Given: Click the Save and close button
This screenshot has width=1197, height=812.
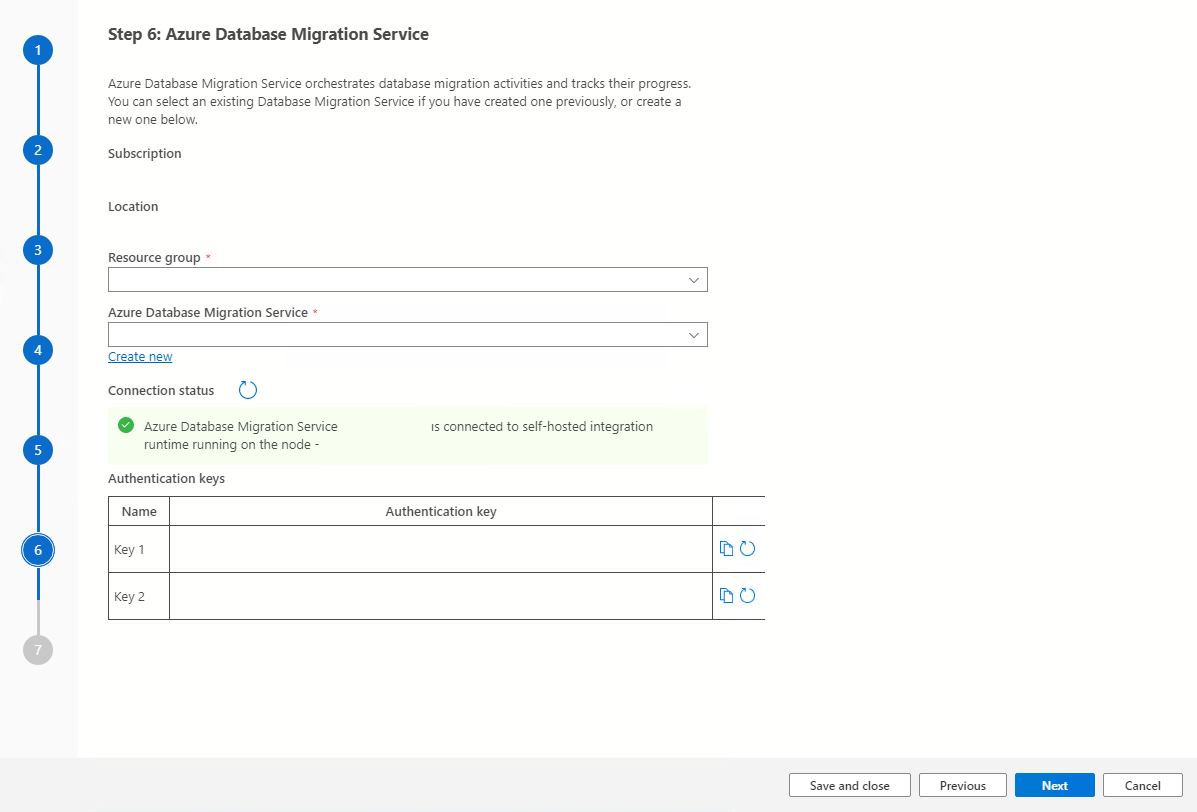Looking at the screenshot, I should click(x=849, y=785).
